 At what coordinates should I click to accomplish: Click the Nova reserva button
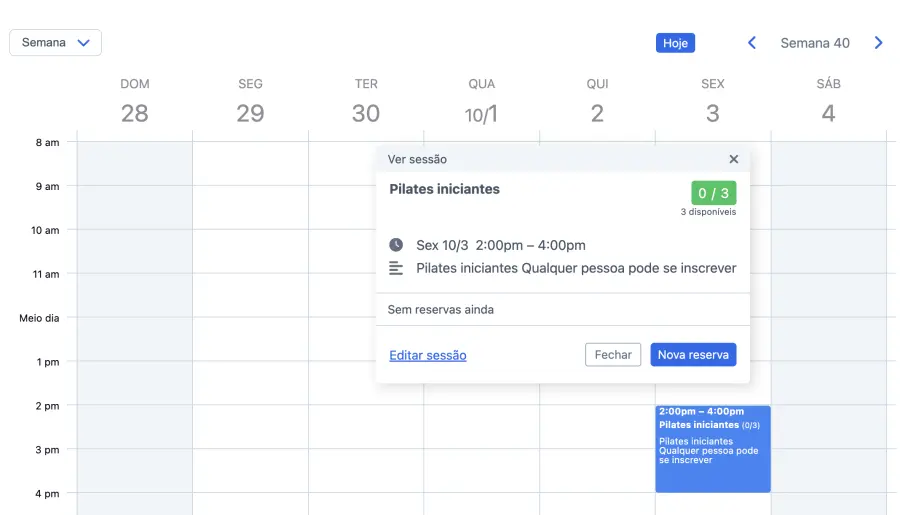tap(693, 355)
